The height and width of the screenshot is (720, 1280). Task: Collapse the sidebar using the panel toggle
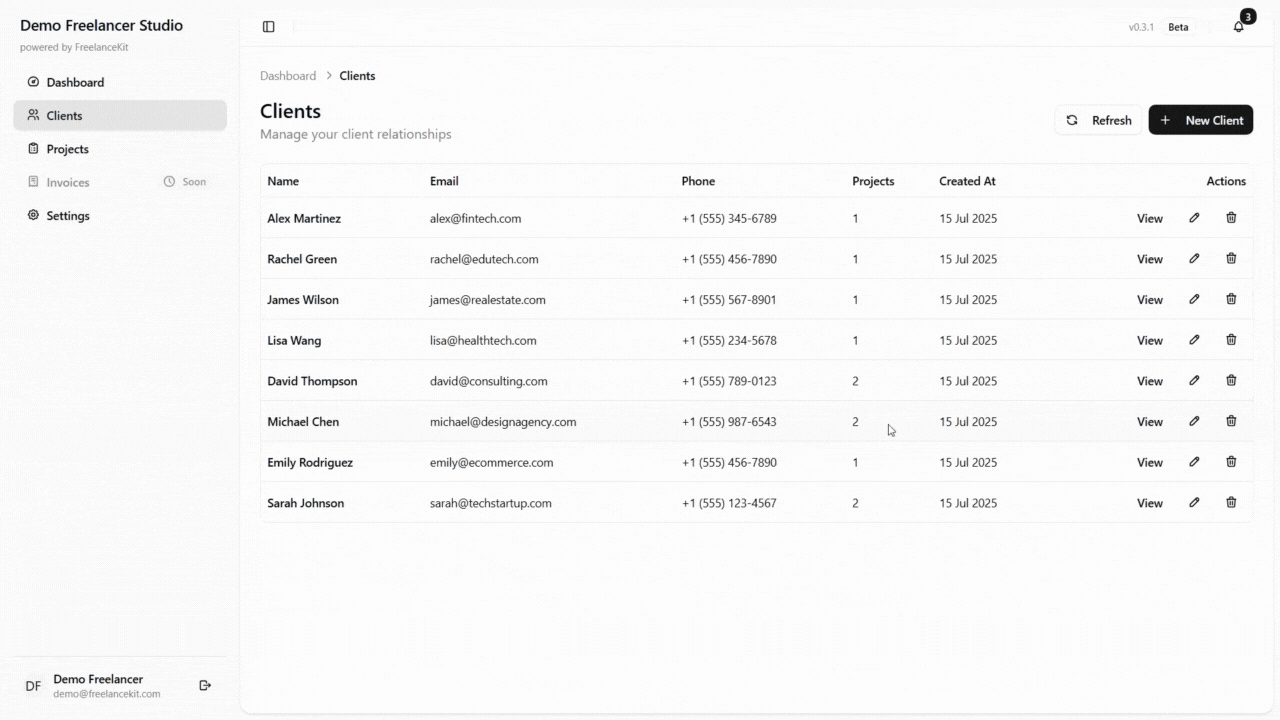[268, 26]
